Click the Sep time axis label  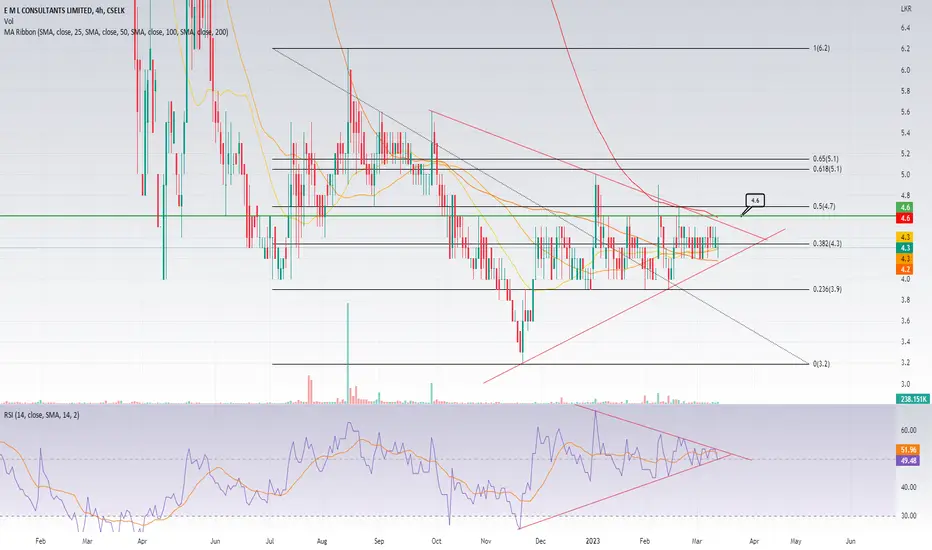pos(379,541)
